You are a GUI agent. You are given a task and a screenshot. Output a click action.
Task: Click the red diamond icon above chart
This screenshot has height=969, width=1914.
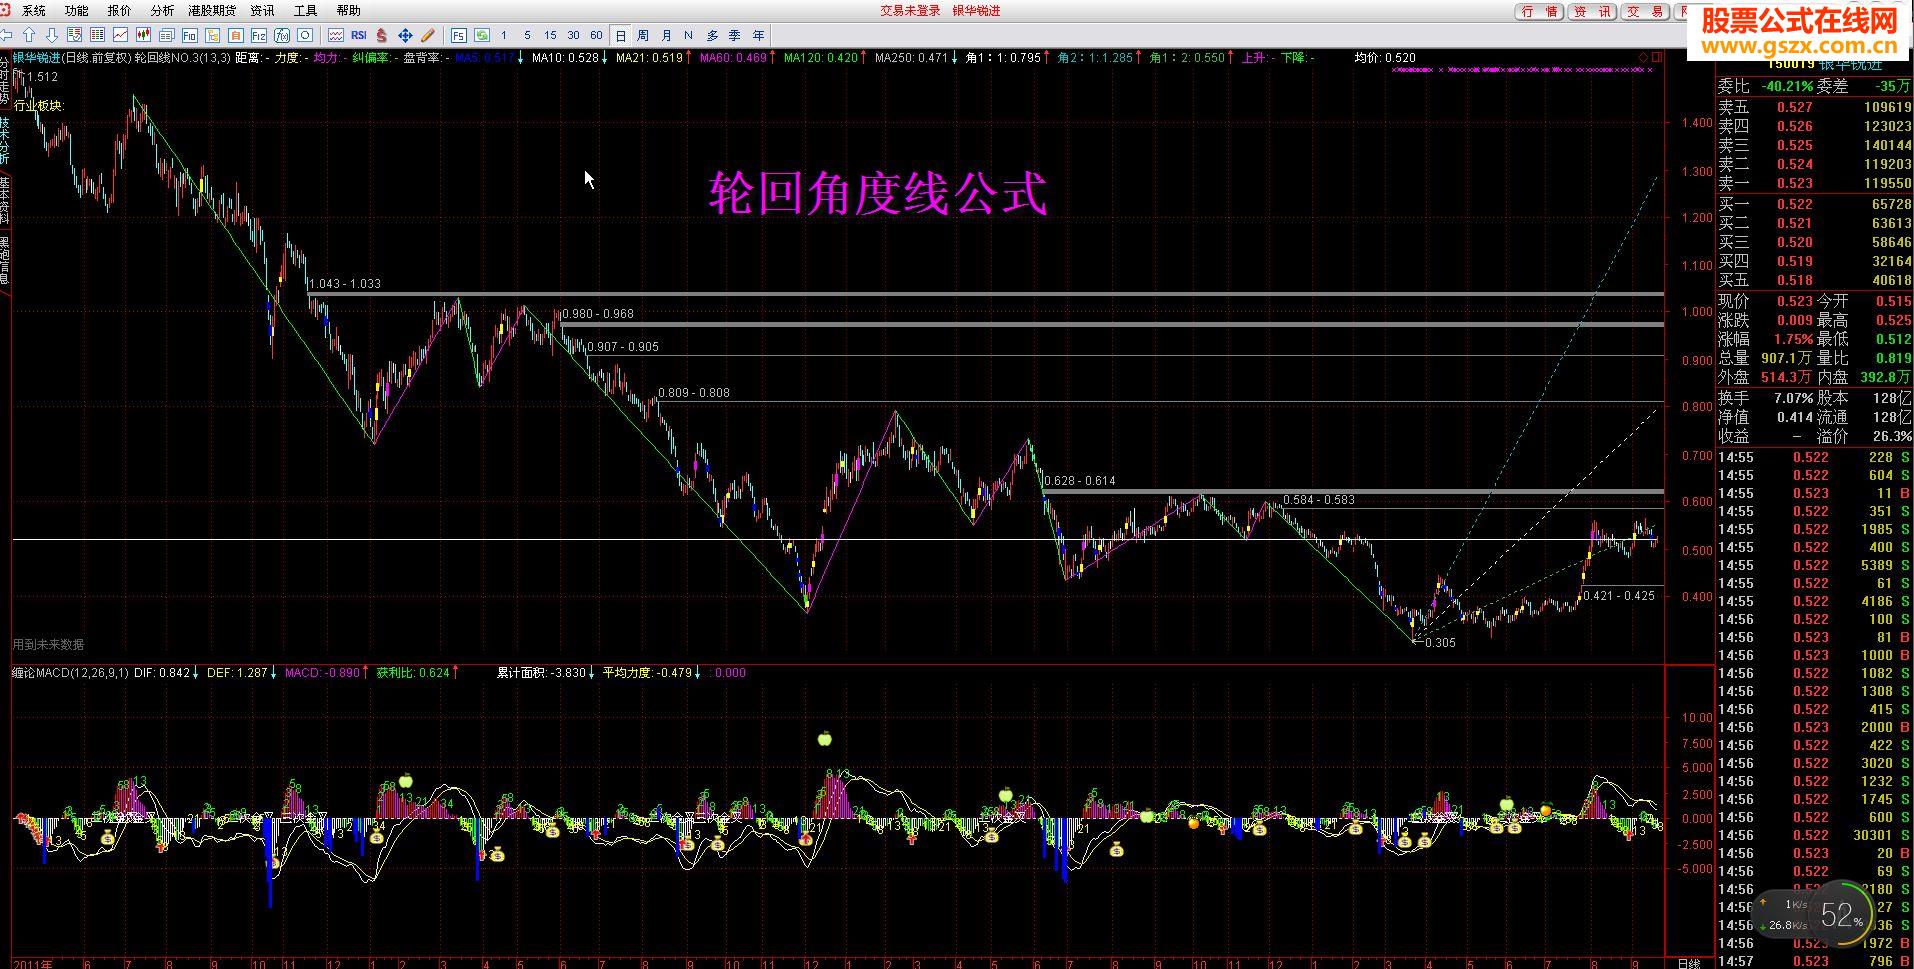[x=1645, y=58]
